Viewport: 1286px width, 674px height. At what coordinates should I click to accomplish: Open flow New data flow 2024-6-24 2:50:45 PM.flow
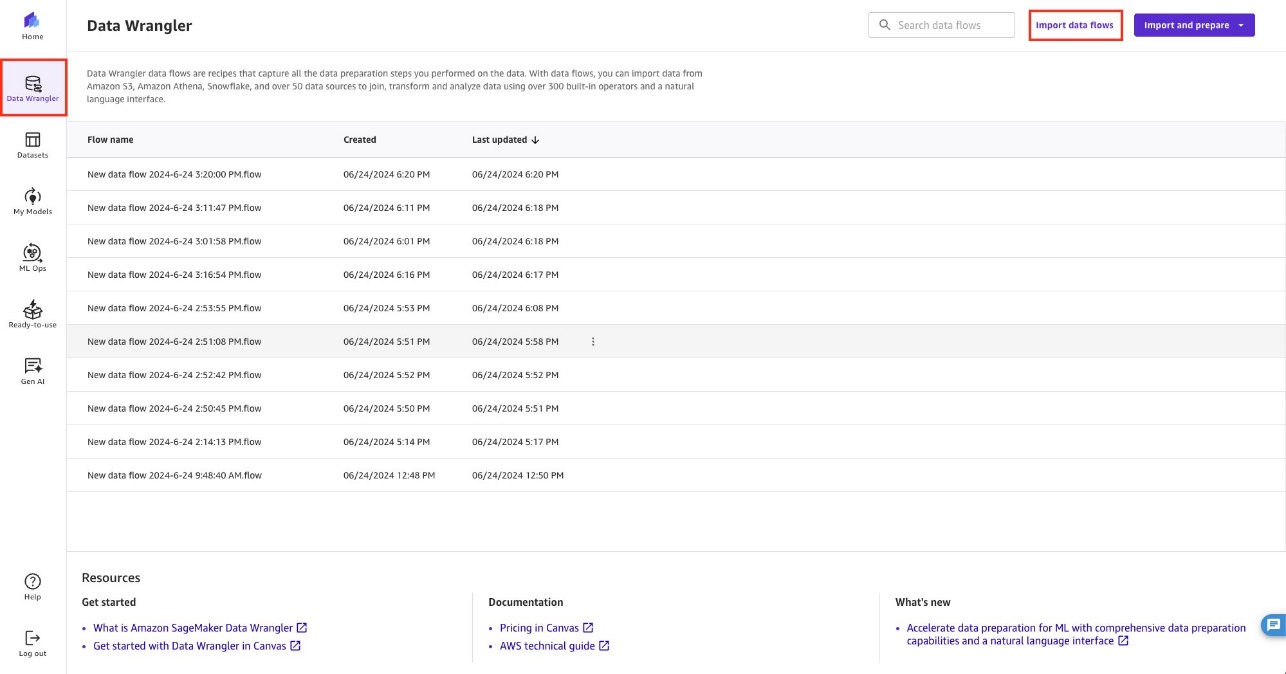[174, 409]
